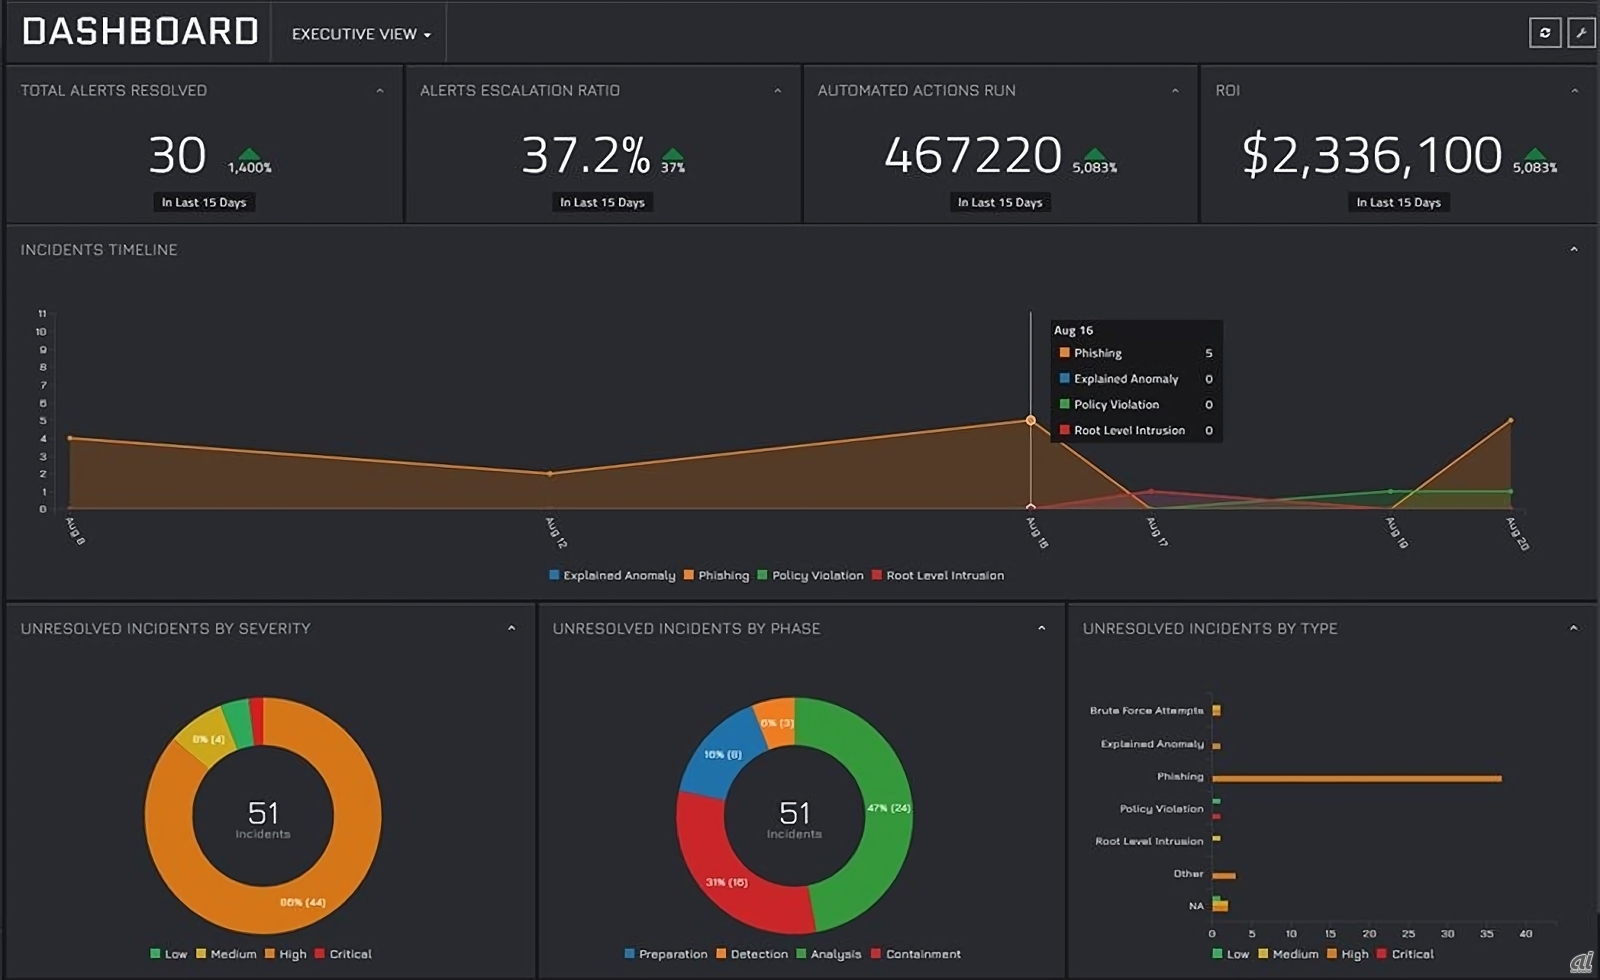Collapse the ROI panel
This screenshot has height=980, width=1600.
(1574, 91)
